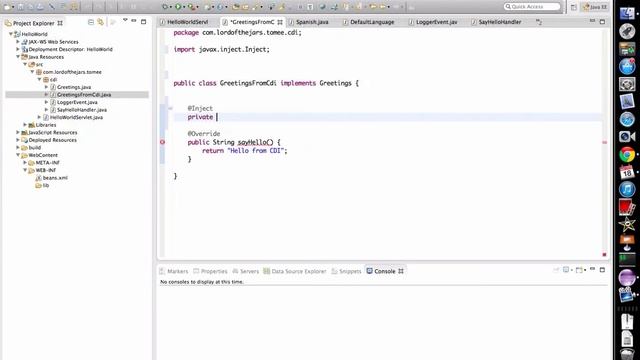Image resolution: width=640 pixels, height=360 pixels.
Task: Open the Run dropdown arrow beside green button
Action: [184, 7]
